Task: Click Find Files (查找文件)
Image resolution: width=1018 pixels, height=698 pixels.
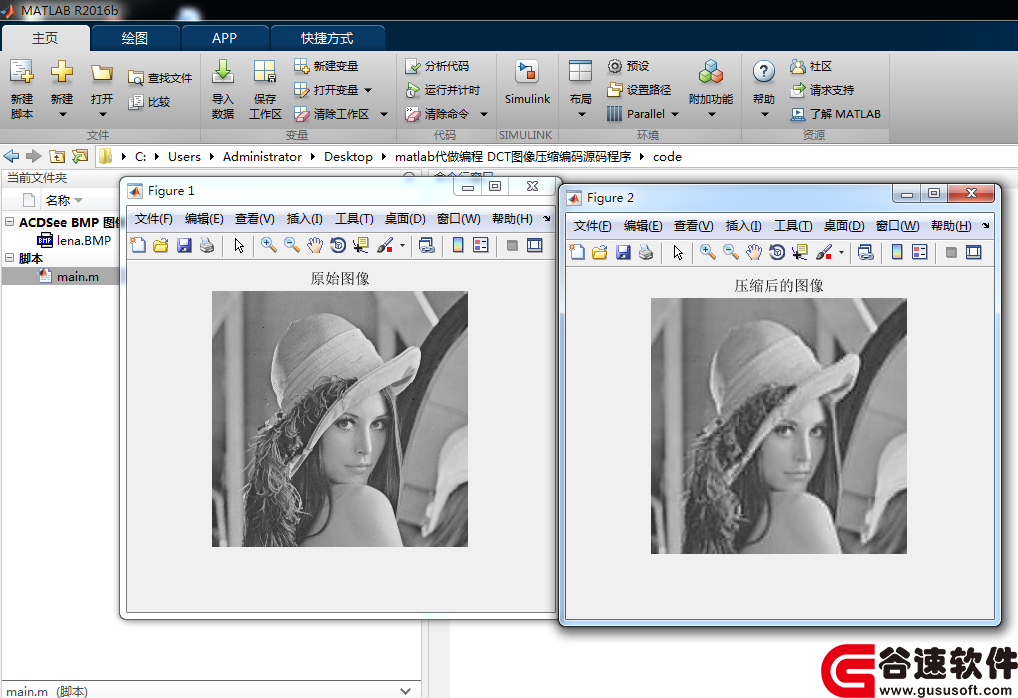Action: click(x=160, y=78)
